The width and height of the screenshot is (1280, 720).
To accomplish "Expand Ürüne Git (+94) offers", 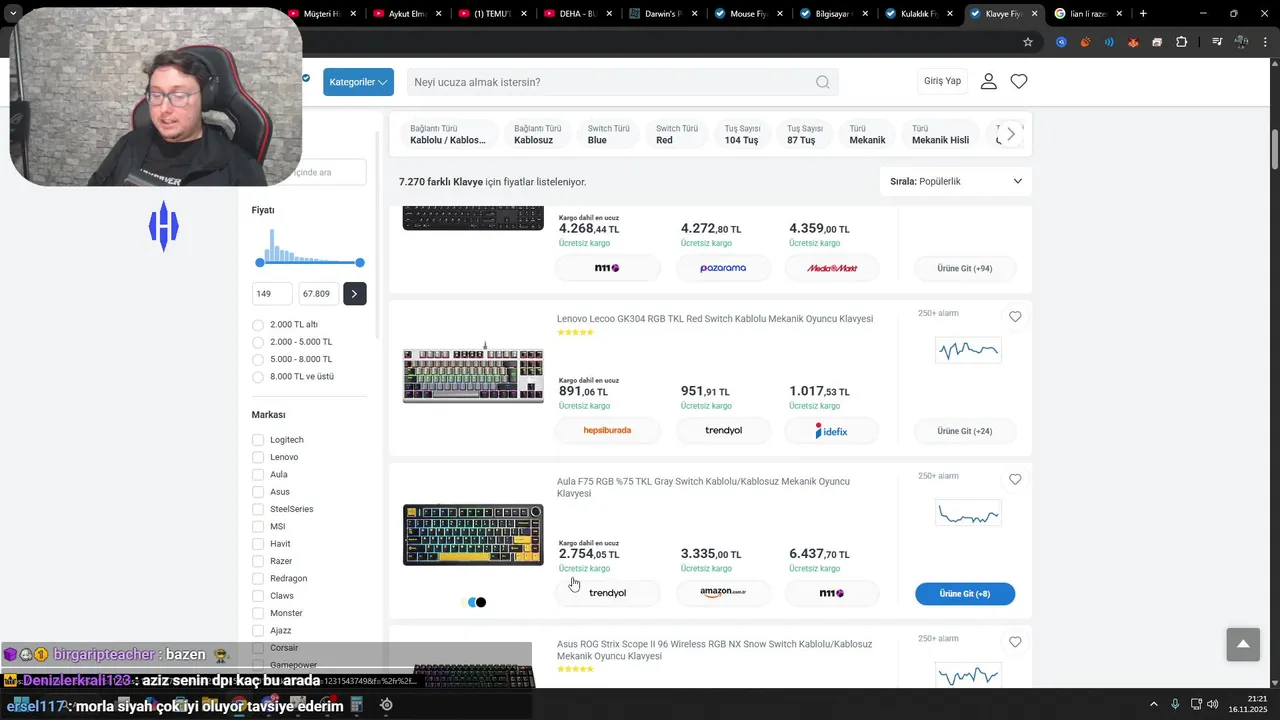I will click(x=965, y=268).
